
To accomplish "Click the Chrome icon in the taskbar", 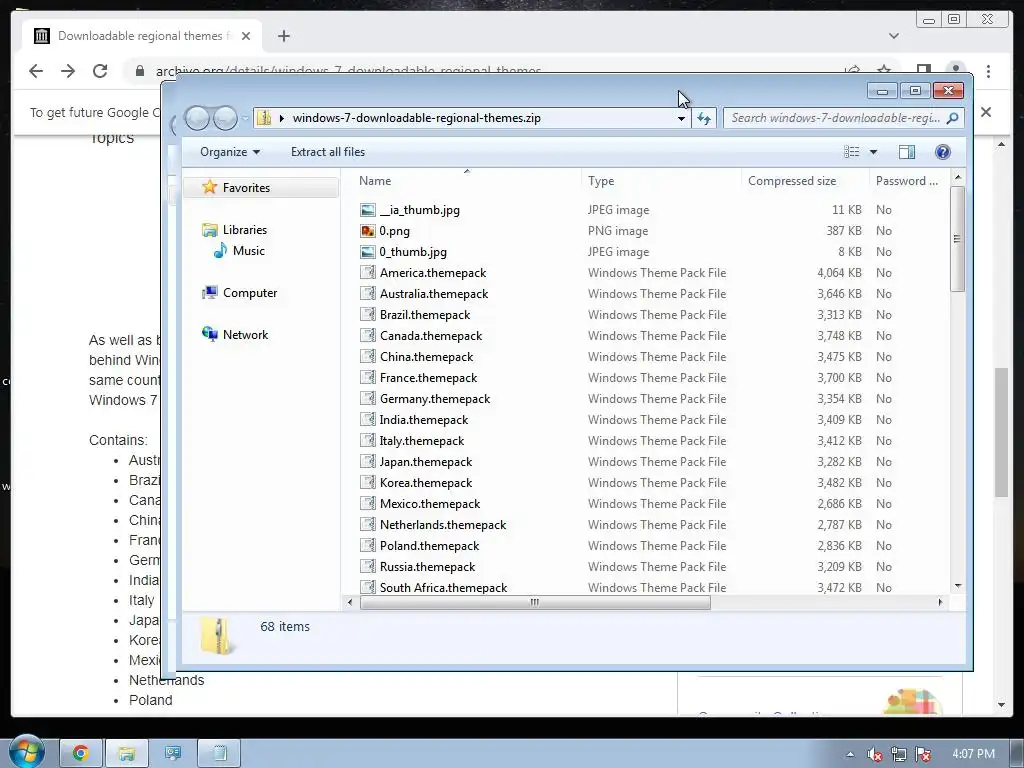I will [81, 754].
